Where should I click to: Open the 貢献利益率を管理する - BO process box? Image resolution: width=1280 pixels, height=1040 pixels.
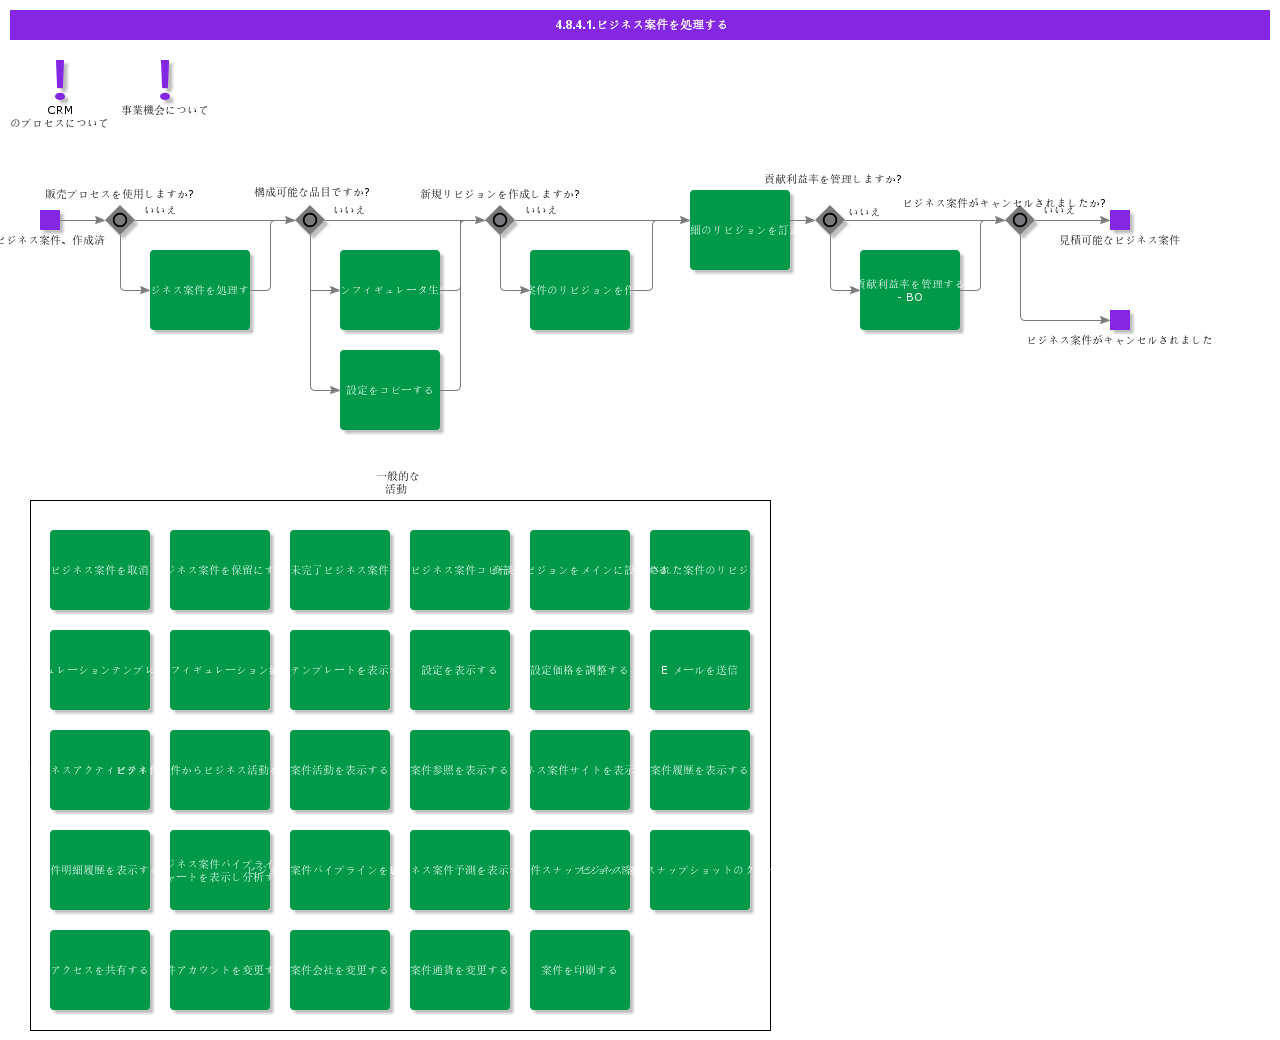pyautogui.click(x=910, y=290)
